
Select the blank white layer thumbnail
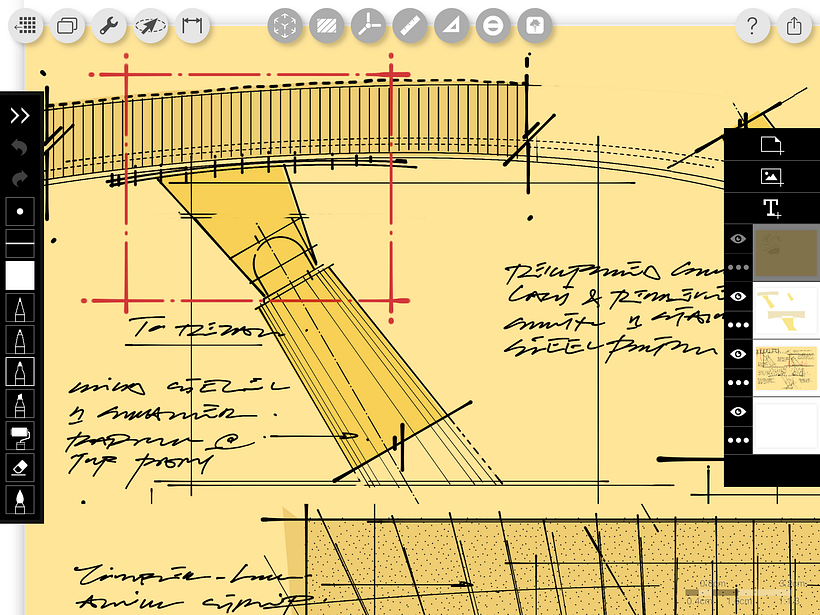coord(786,426)
